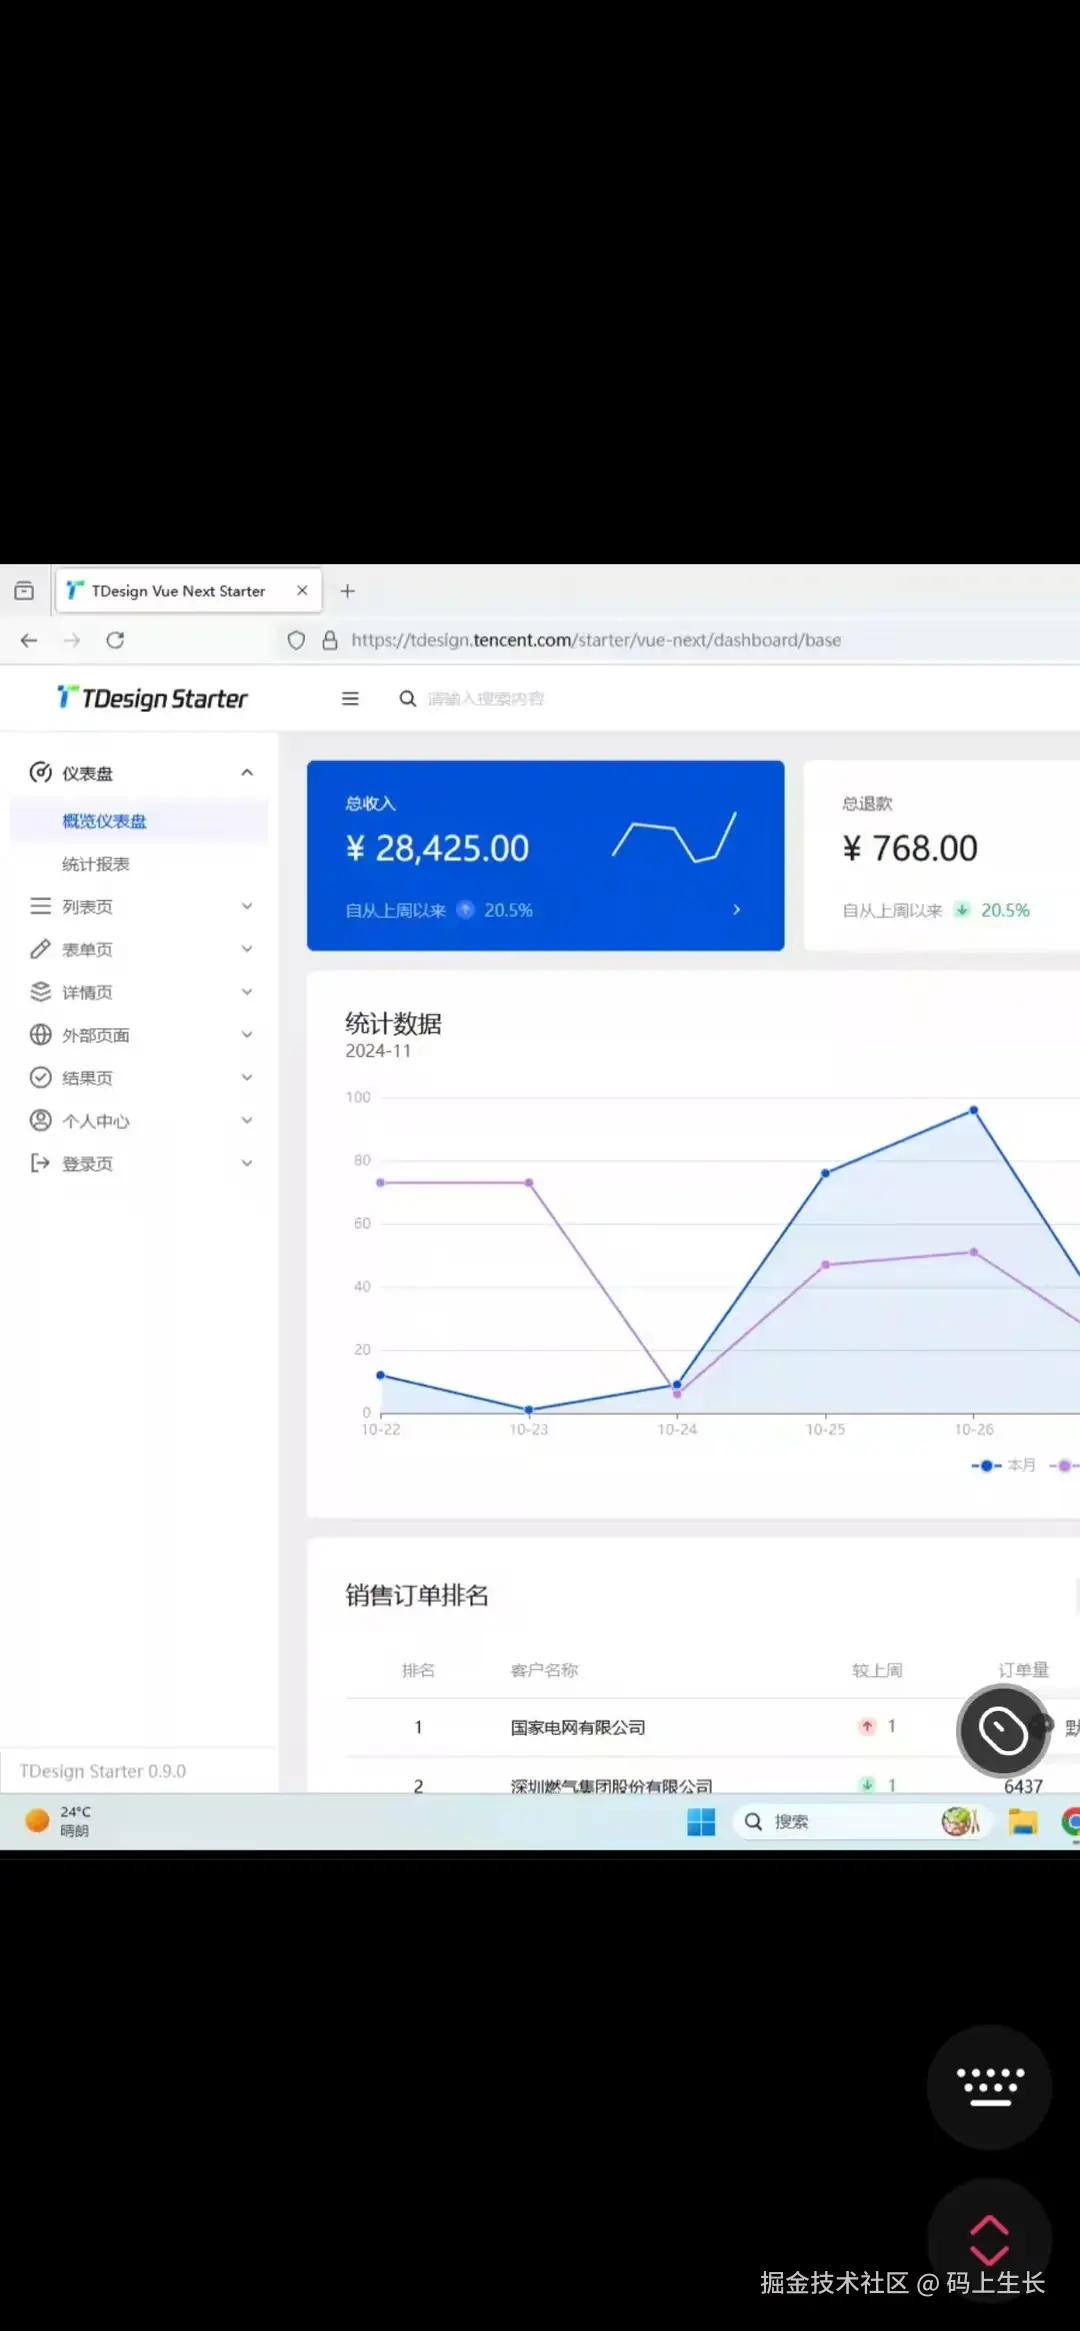Expand the 个人中心 chevron
The width and height of the screenshot is (1080, 2331).
[247, 1121]
